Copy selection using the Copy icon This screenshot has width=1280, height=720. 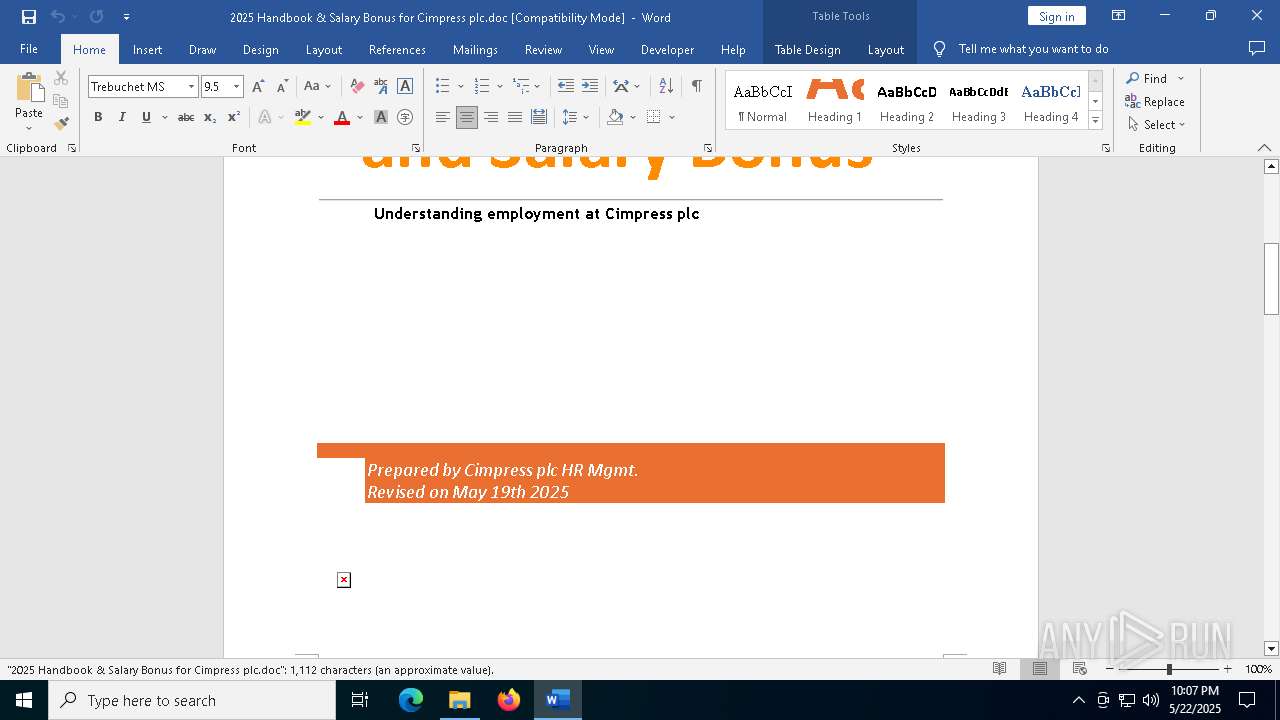pyautogui.click(x=61, y=101)
